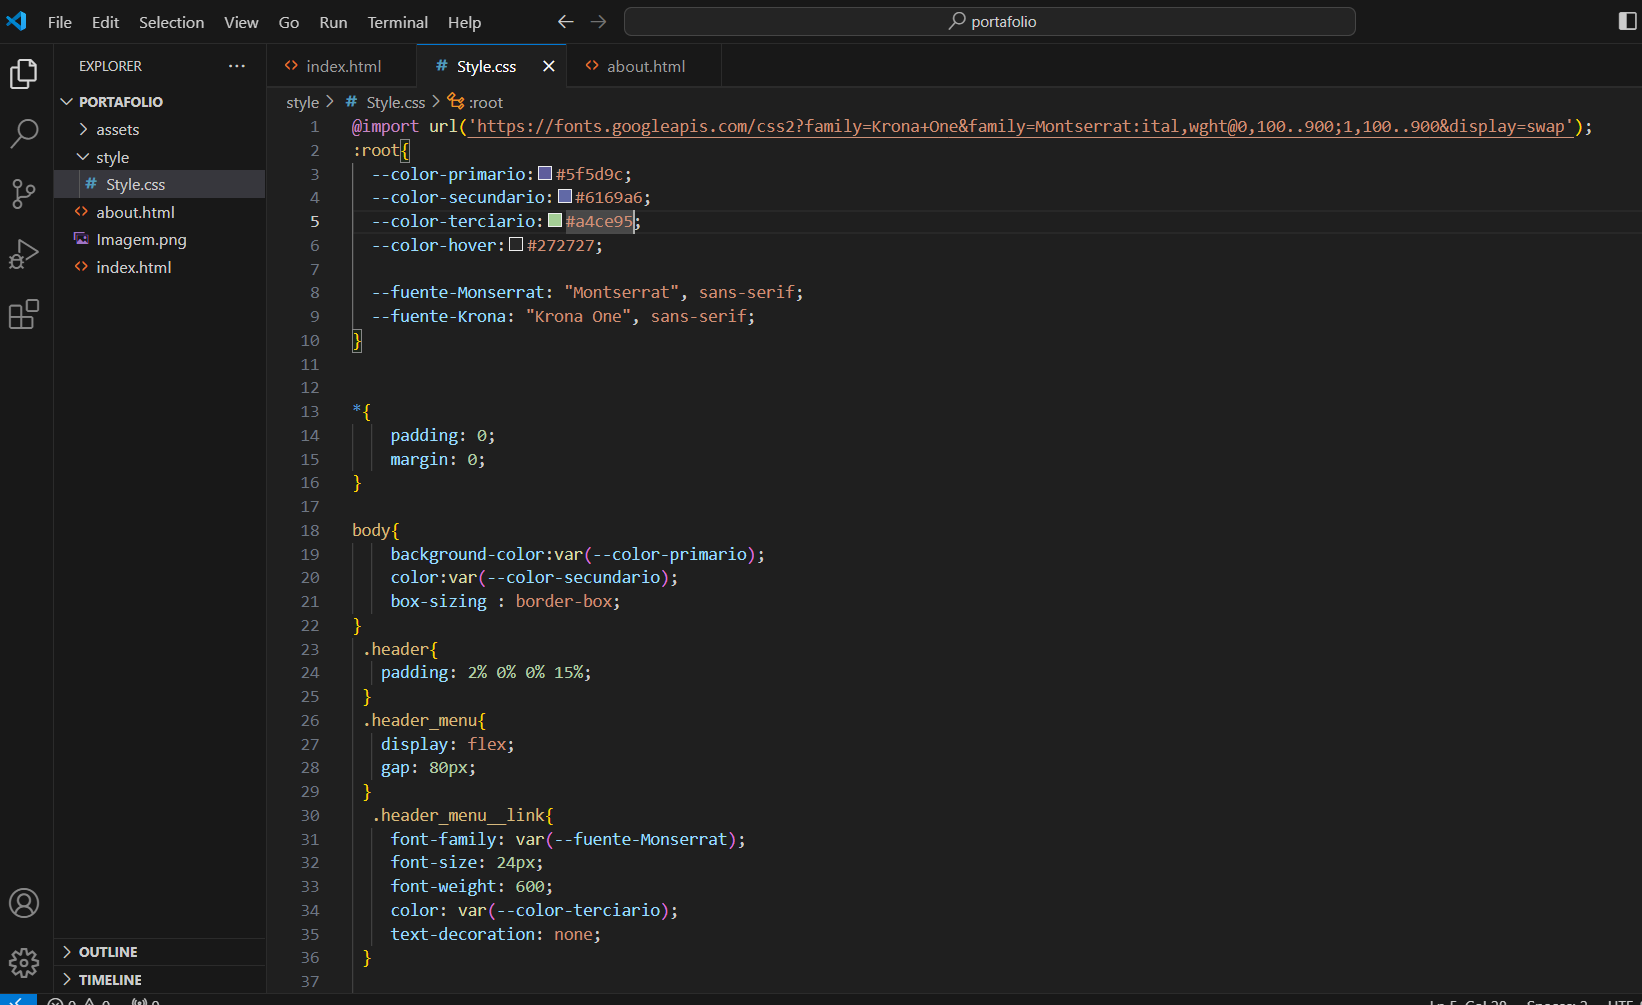
Task: Open the Style.css breadcrumb dropdown
Action: [x=395, y=102]
